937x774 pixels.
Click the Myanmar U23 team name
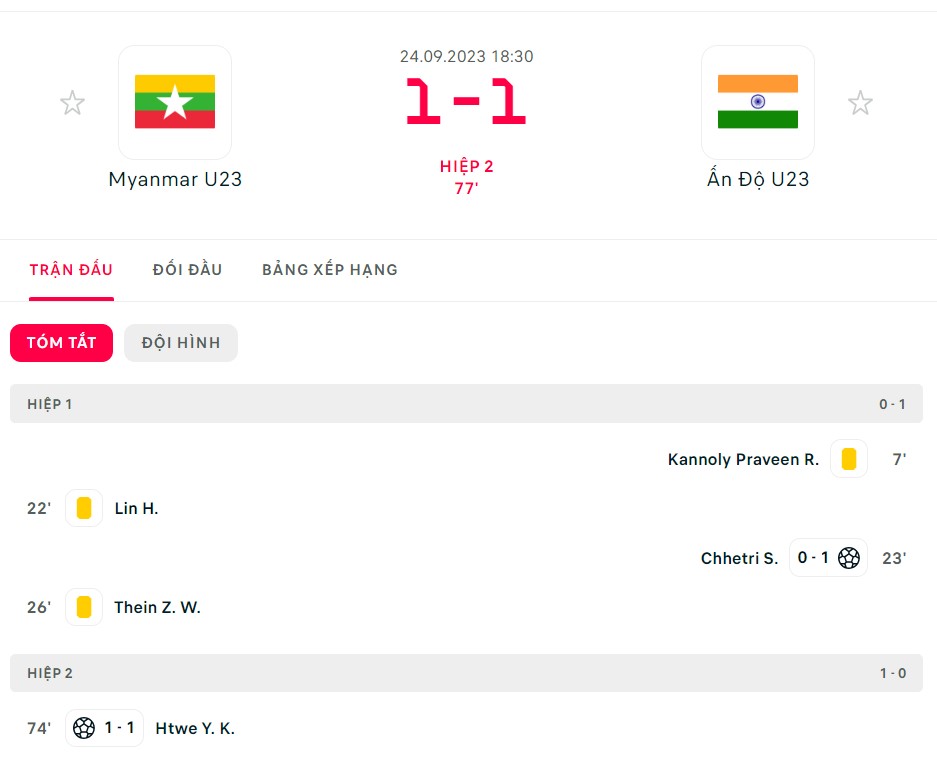175,179
